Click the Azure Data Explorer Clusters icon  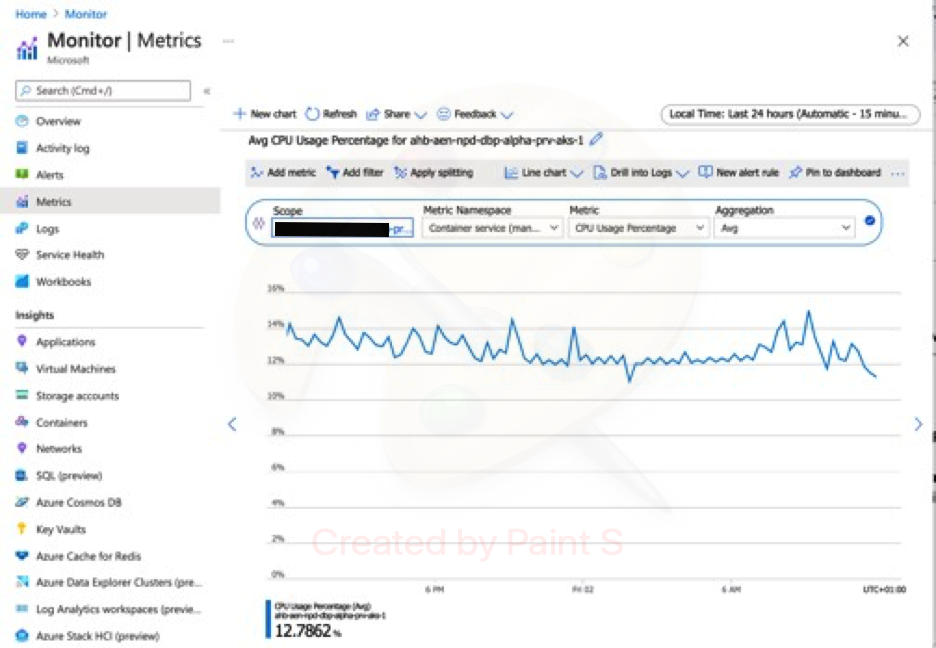point(22,582)
